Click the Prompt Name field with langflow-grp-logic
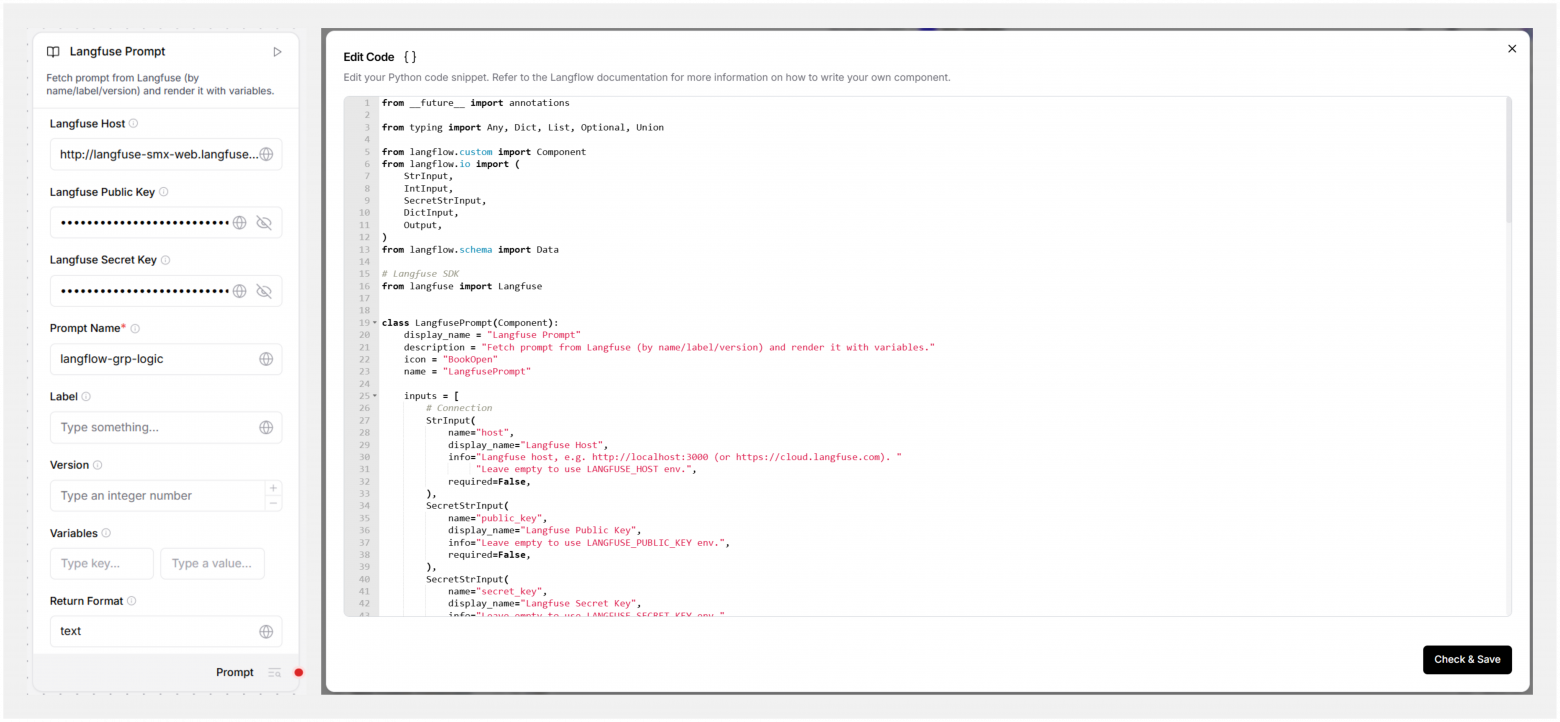 coord(166,359)
